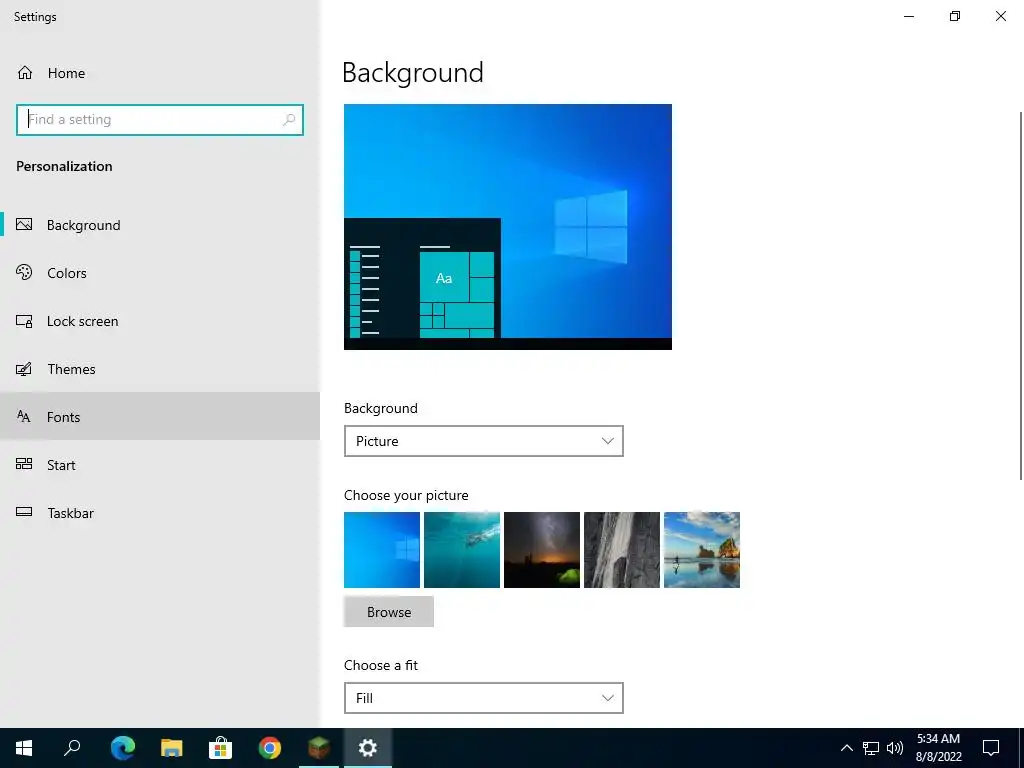Click the Home house icon
Screen dimensions: 1024x768
click(25, 72)
